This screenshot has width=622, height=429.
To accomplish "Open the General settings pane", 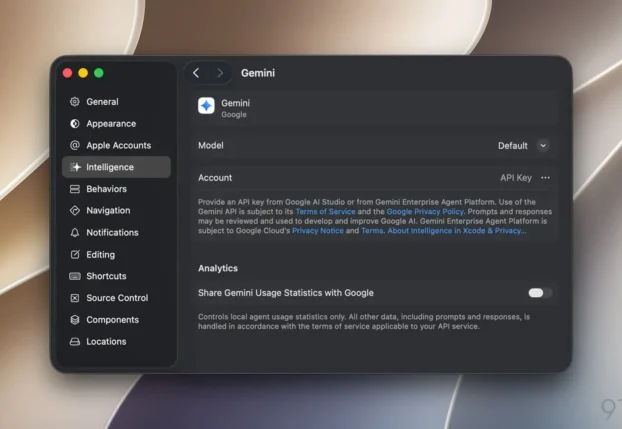I will (x=116, y=102).
